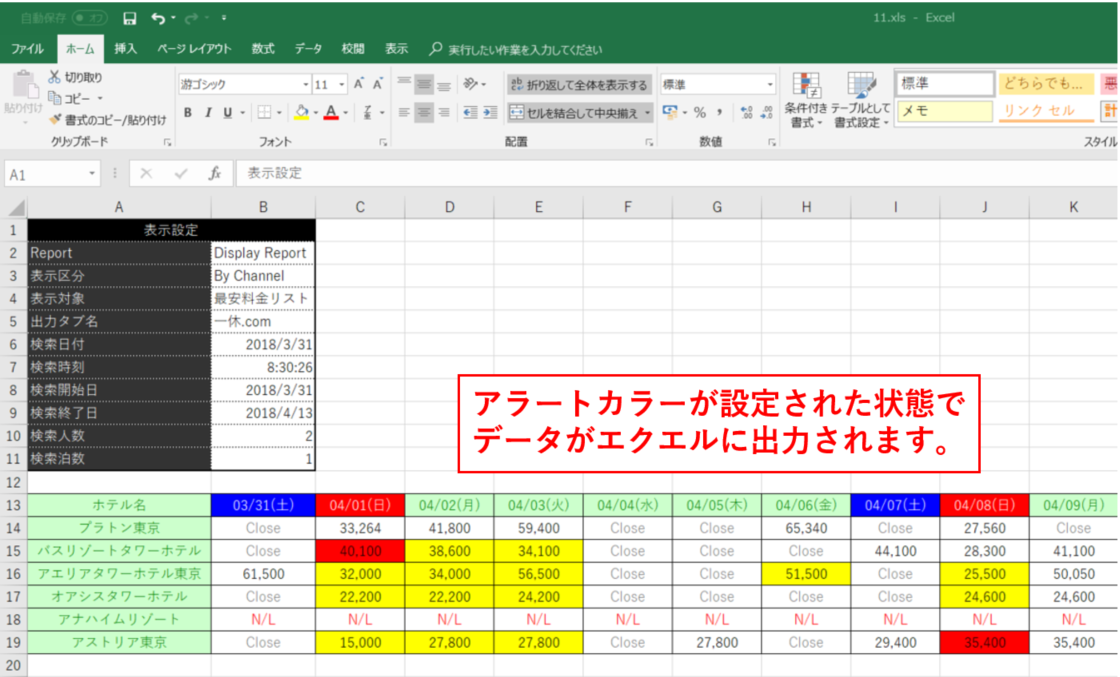Click the Insert Function fx icon
The height and width of the screenshot is (677, 1120).
click(214, 173)
